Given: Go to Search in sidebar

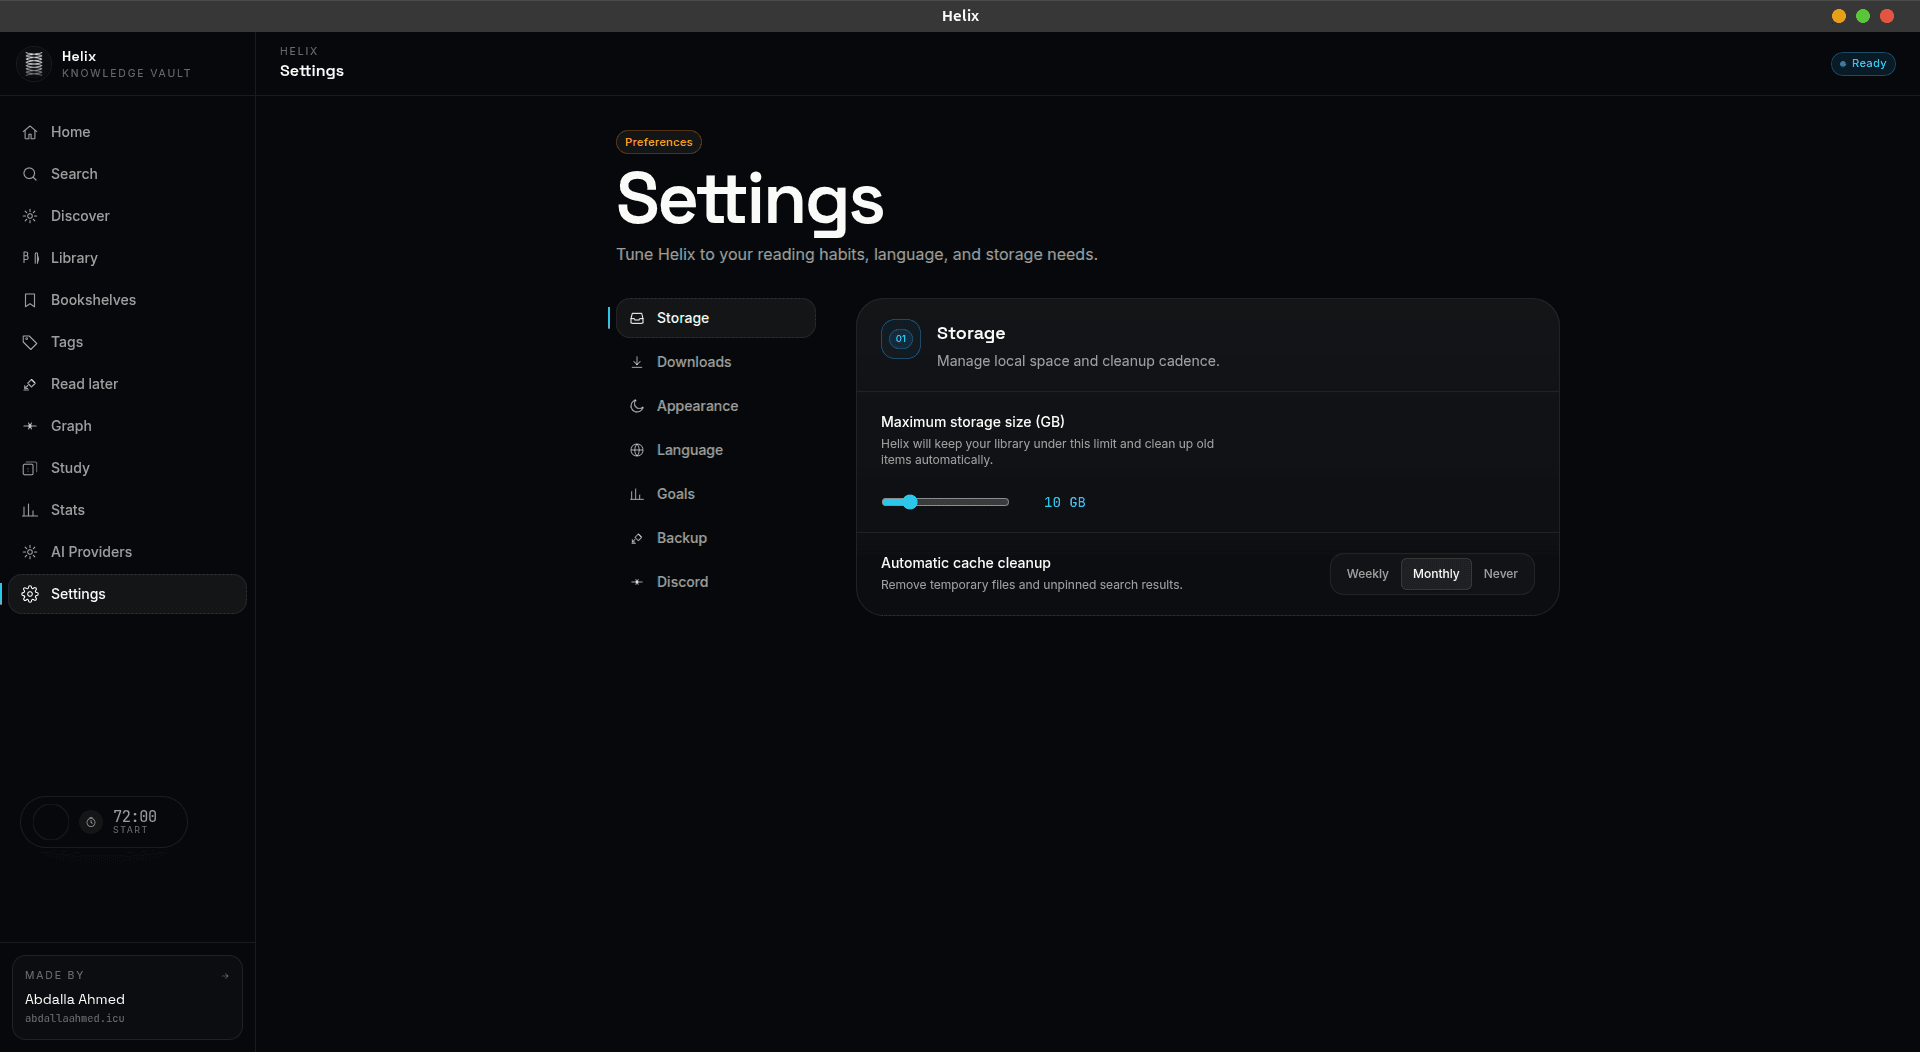Looking at the screenshot, I should [127, 174].
